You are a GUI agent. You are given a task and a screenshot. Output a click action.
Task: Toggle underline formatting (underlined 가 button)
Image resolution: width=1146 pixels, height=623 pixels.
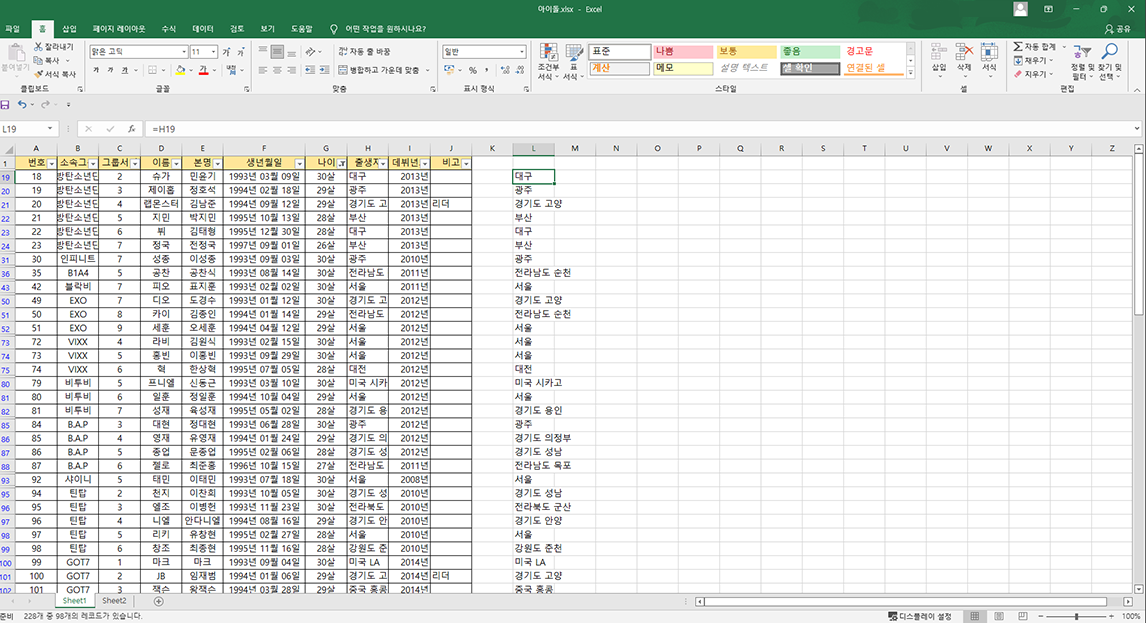tap(125, 70)
